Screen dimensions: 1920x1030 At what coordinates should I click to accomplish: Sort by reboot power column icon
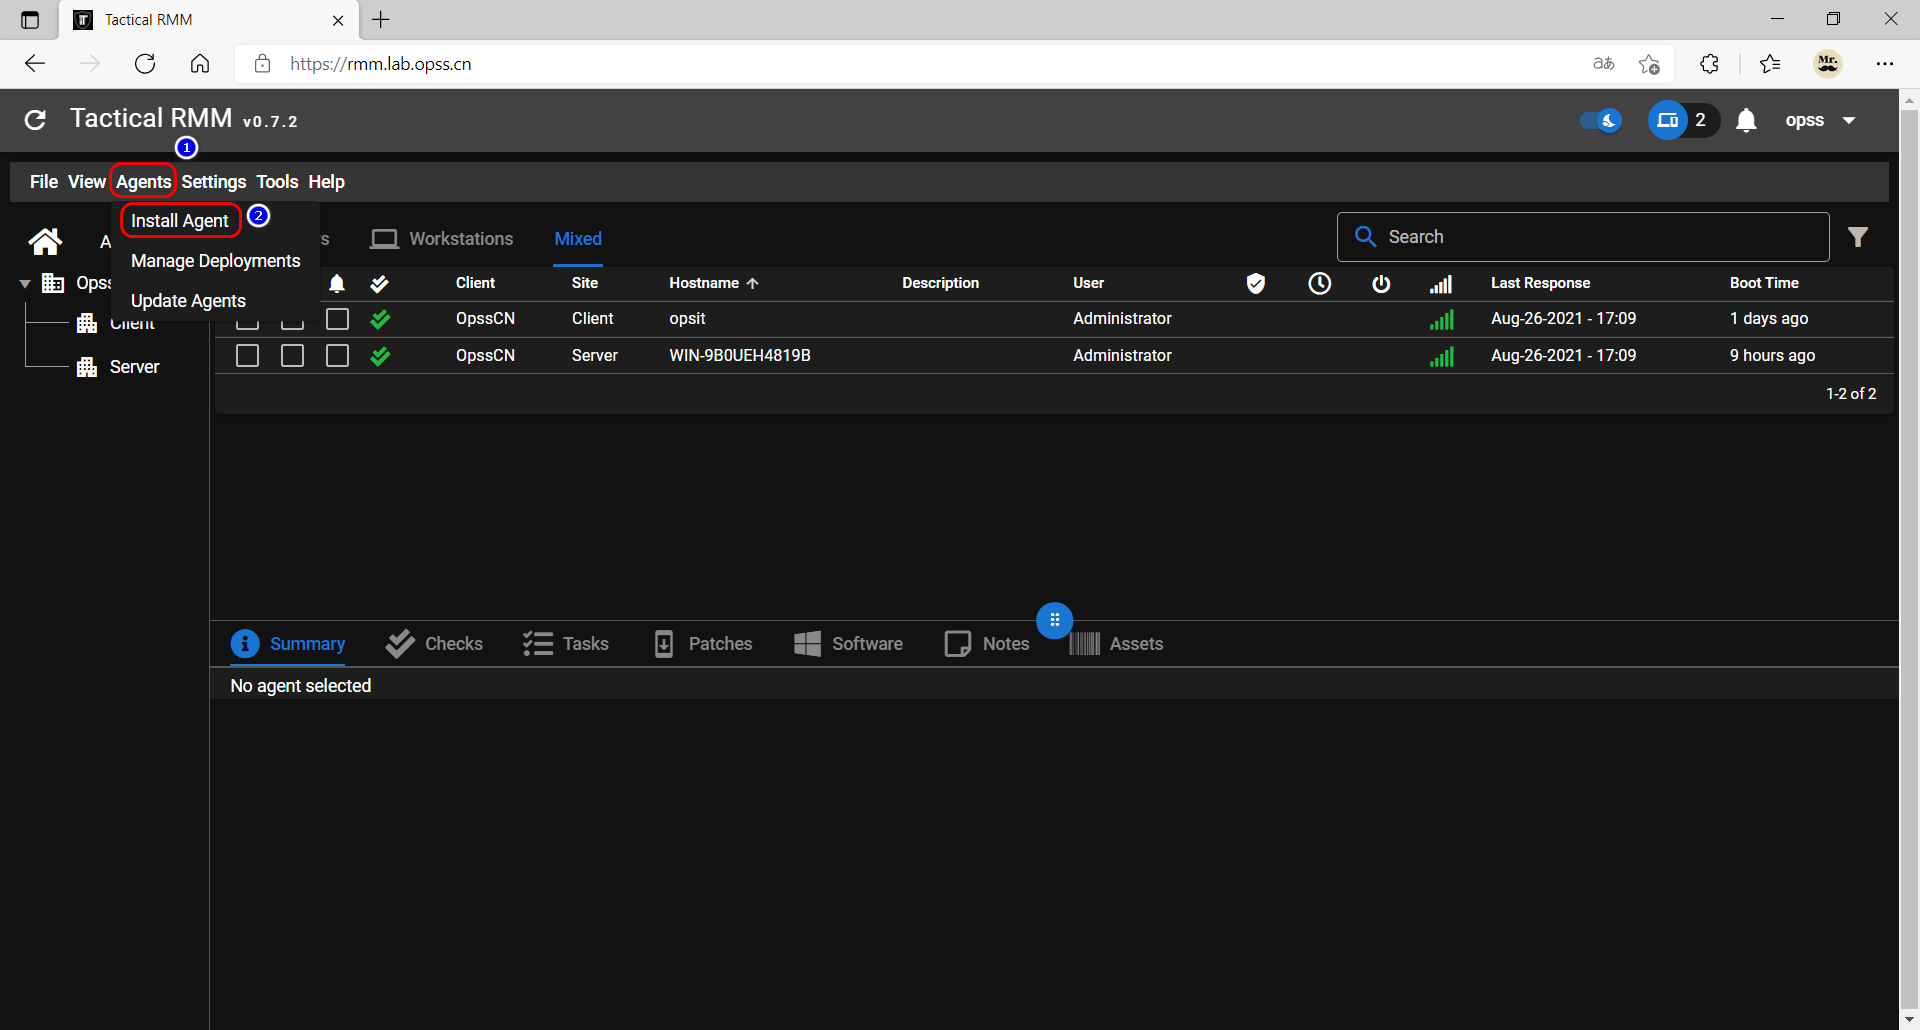coord(1381,284)
